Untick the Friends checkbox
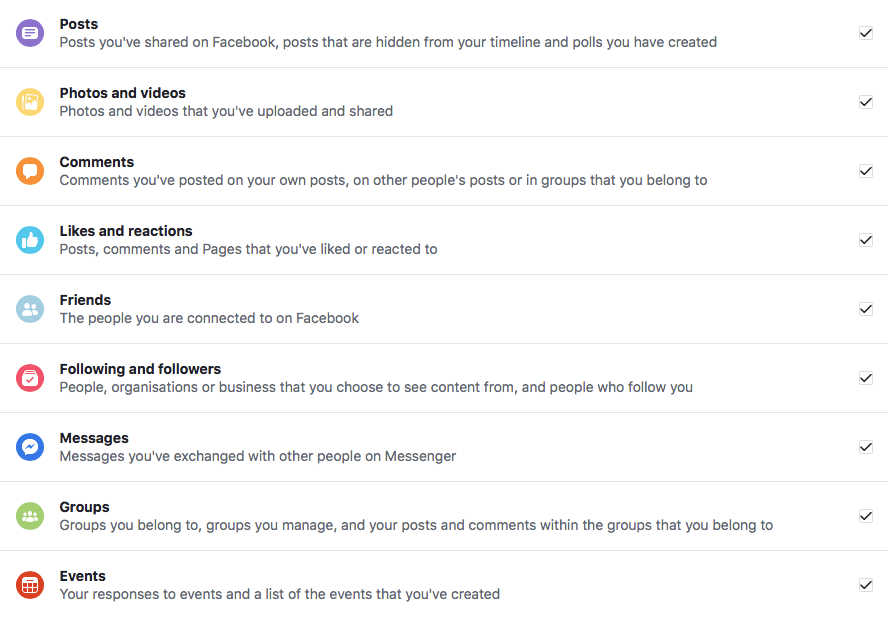 click(866, 309)
